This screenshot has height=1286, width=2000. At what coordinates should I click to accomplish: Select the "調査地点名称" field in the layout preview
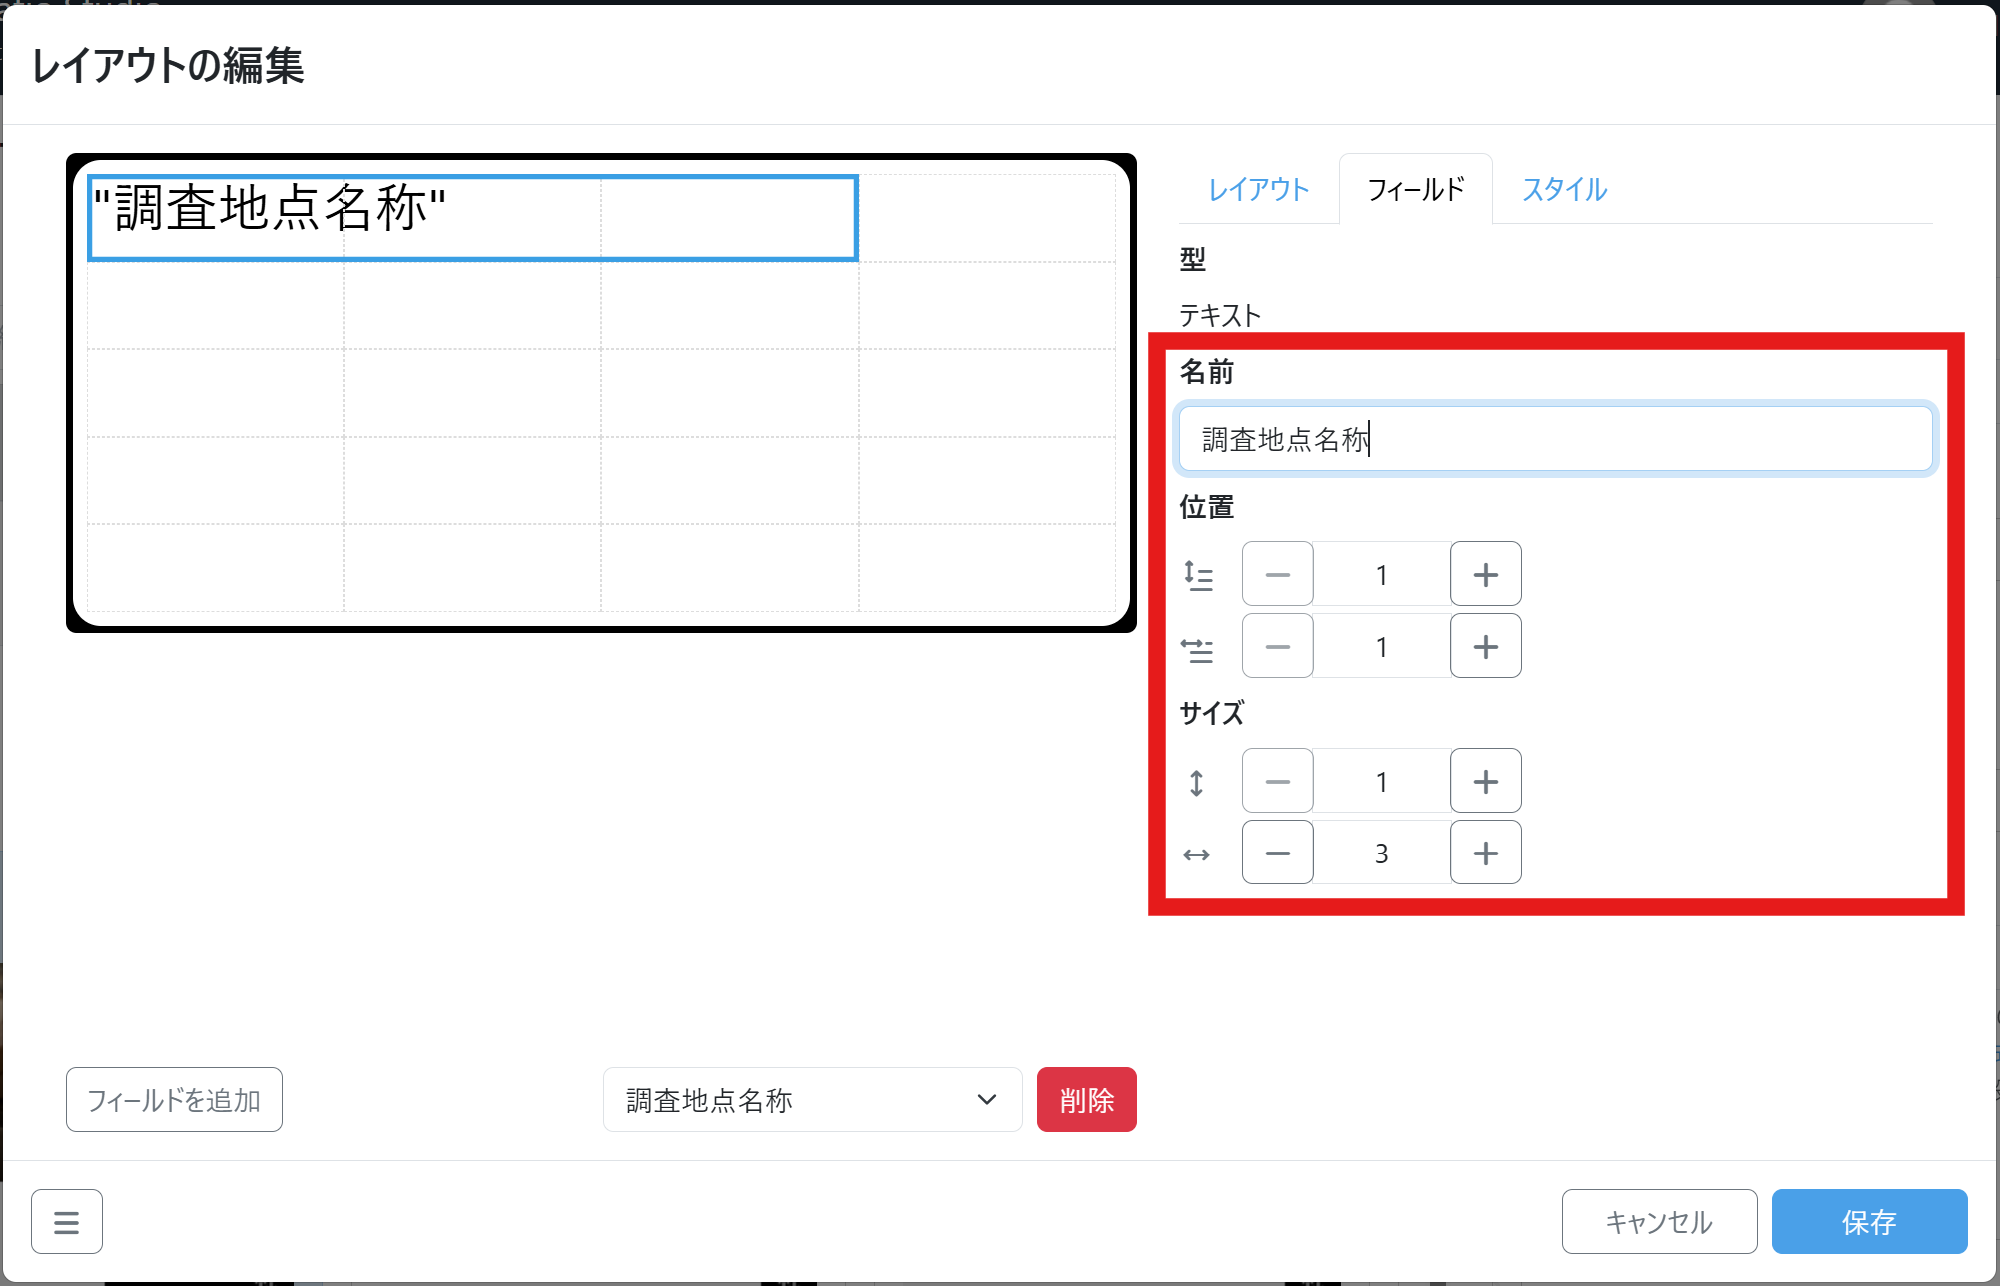[472, 218]
